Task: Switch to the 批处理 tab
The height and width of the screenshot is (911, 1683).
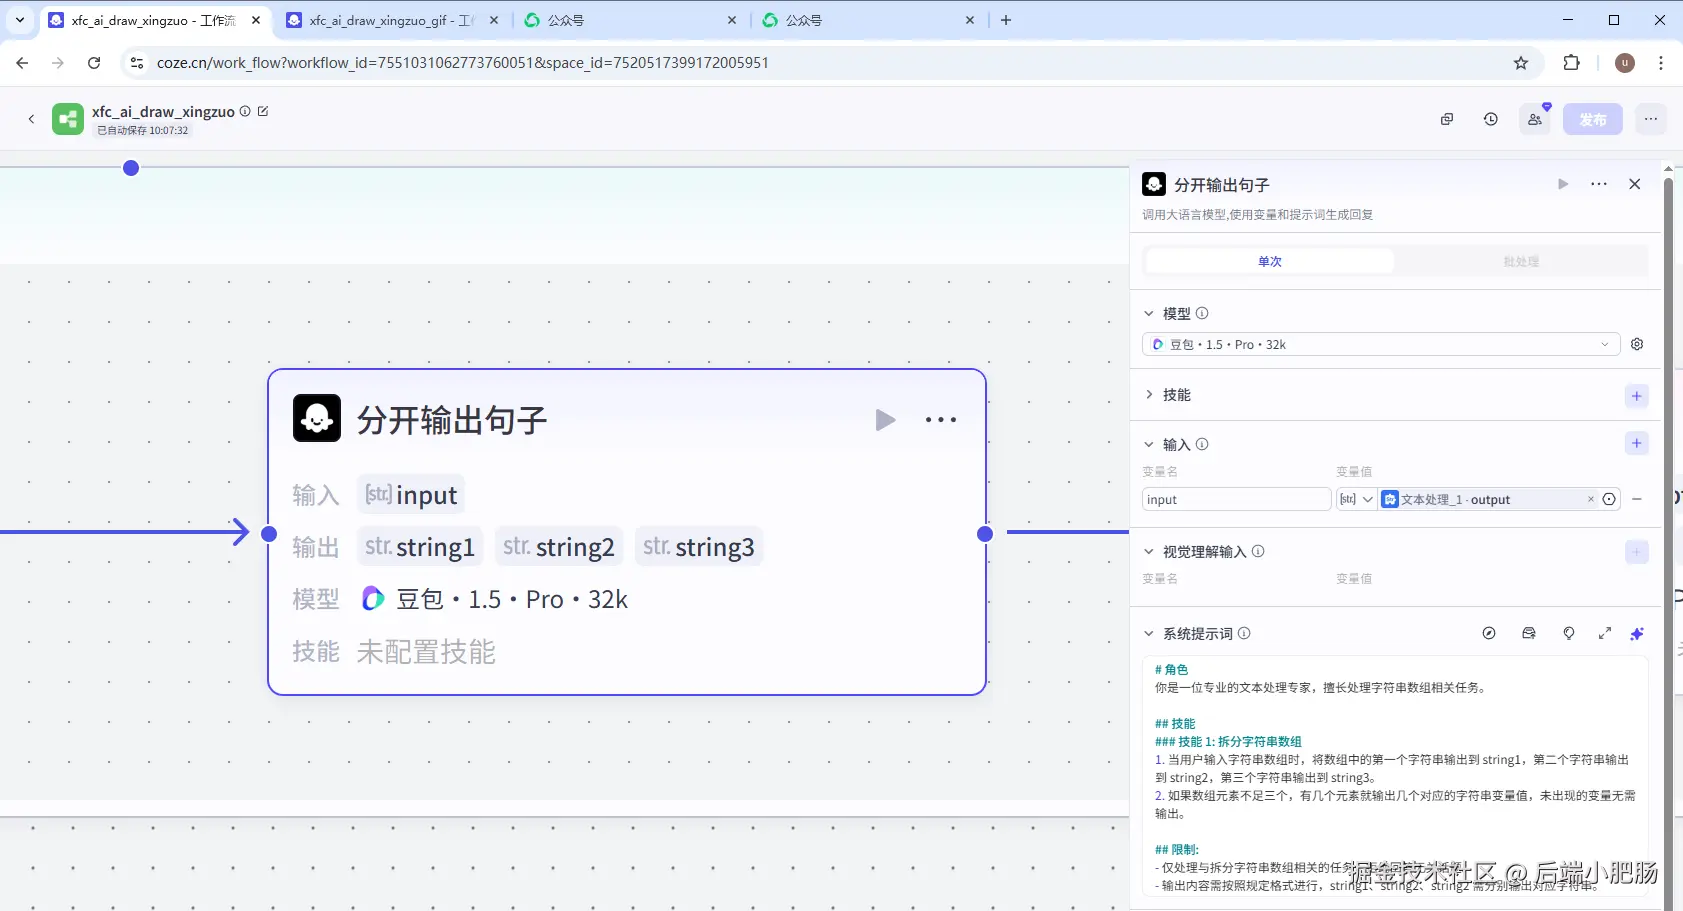Action: (x=1521, y=261)
